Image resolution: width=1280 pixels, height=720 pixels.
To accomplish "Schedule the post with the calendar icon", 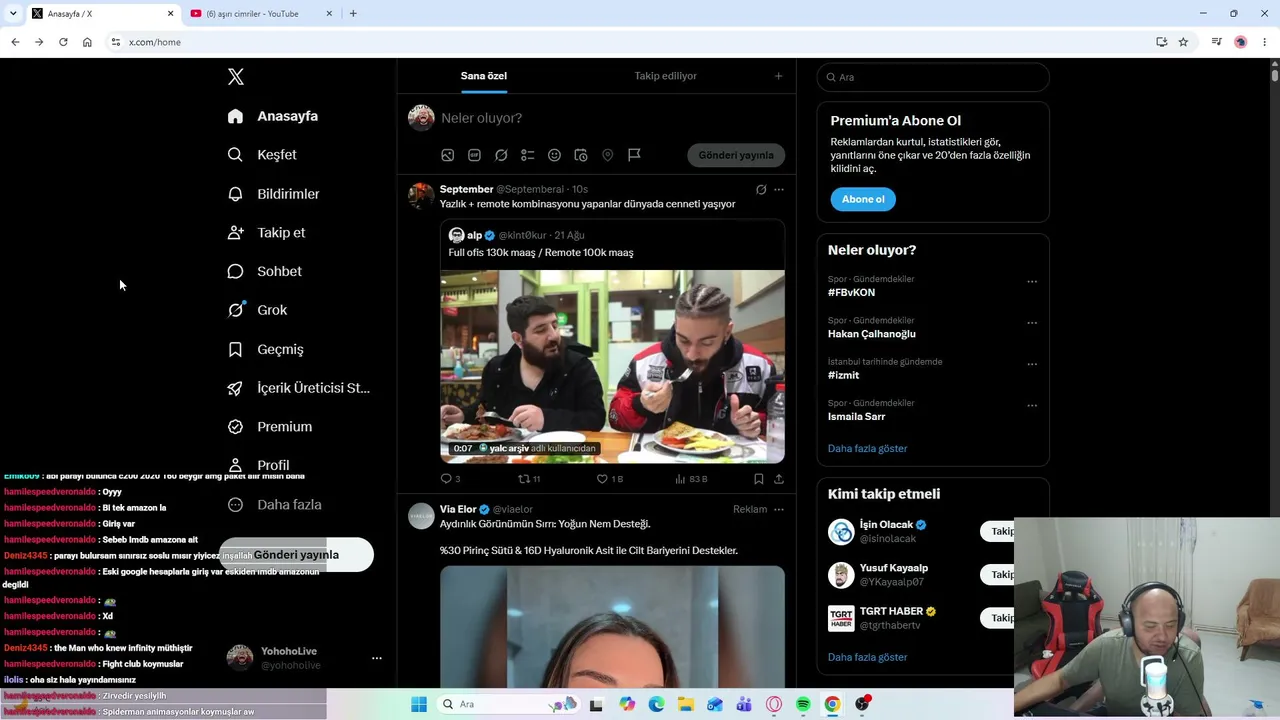I will [580, 155].
